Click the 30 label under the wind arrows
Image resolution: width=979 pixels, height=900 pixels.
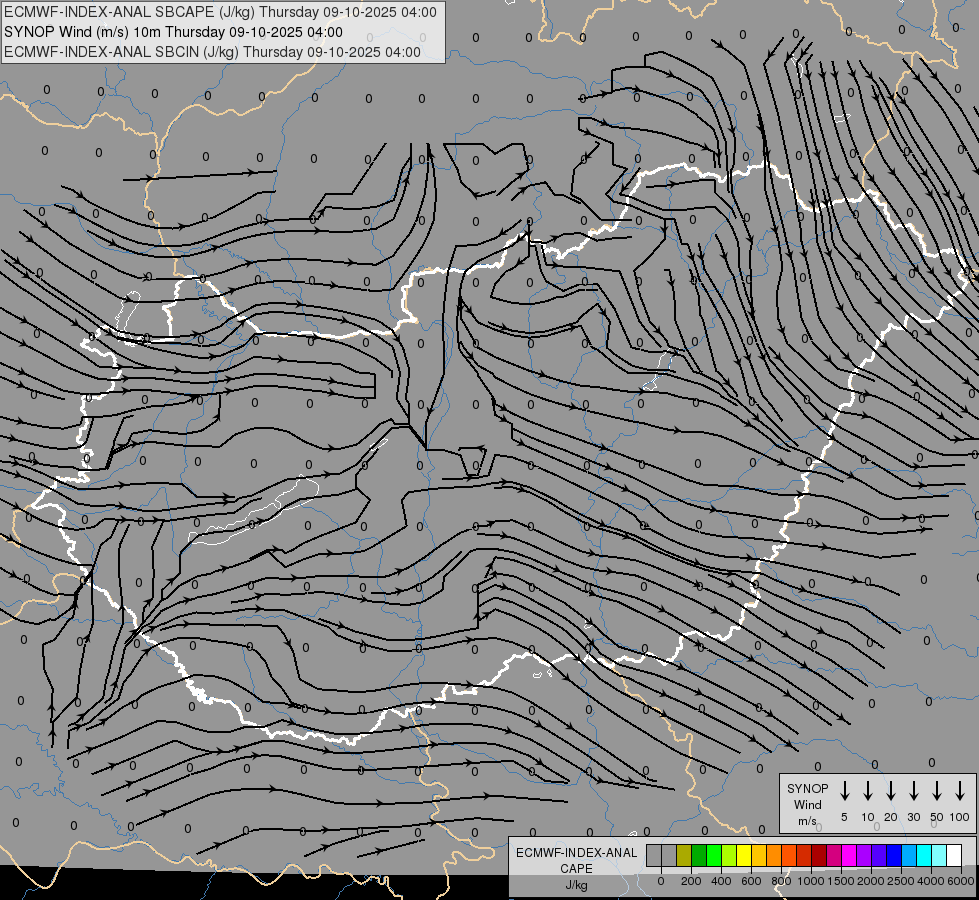913,817
